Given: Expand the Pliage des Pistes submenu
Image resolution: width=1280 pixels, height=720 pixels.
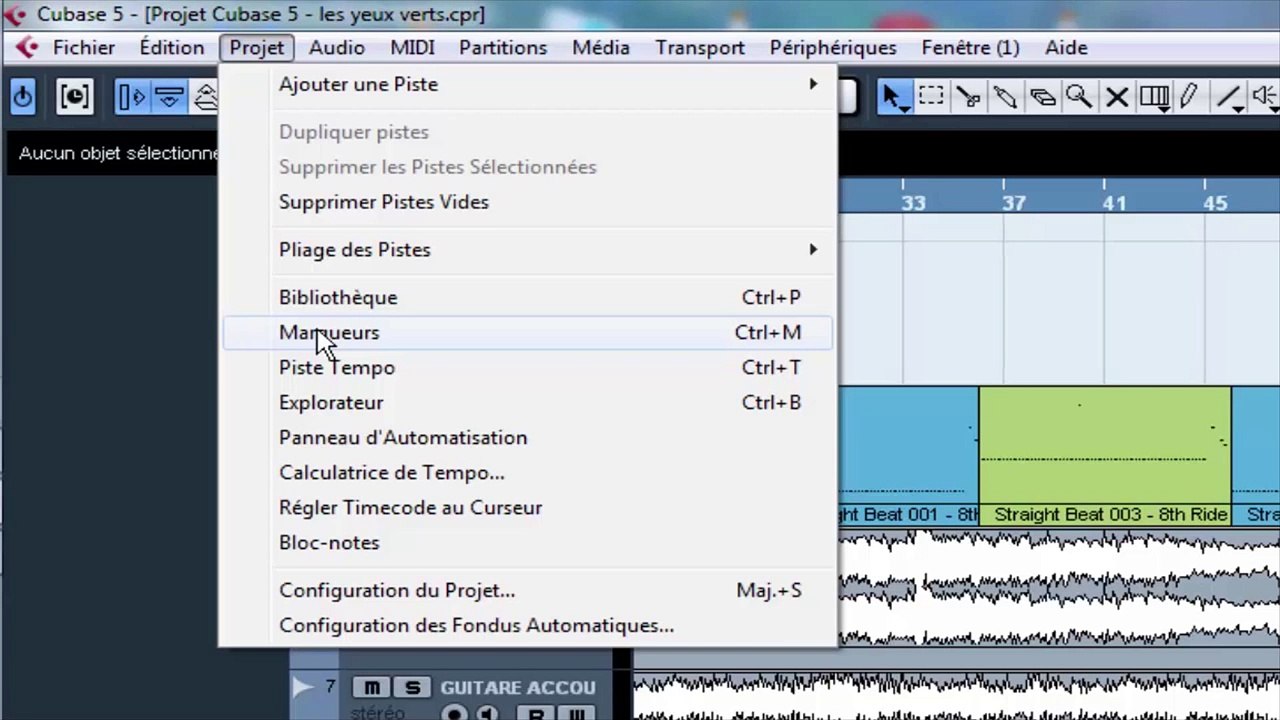Looking at the screenshot, I should point(527,250).
